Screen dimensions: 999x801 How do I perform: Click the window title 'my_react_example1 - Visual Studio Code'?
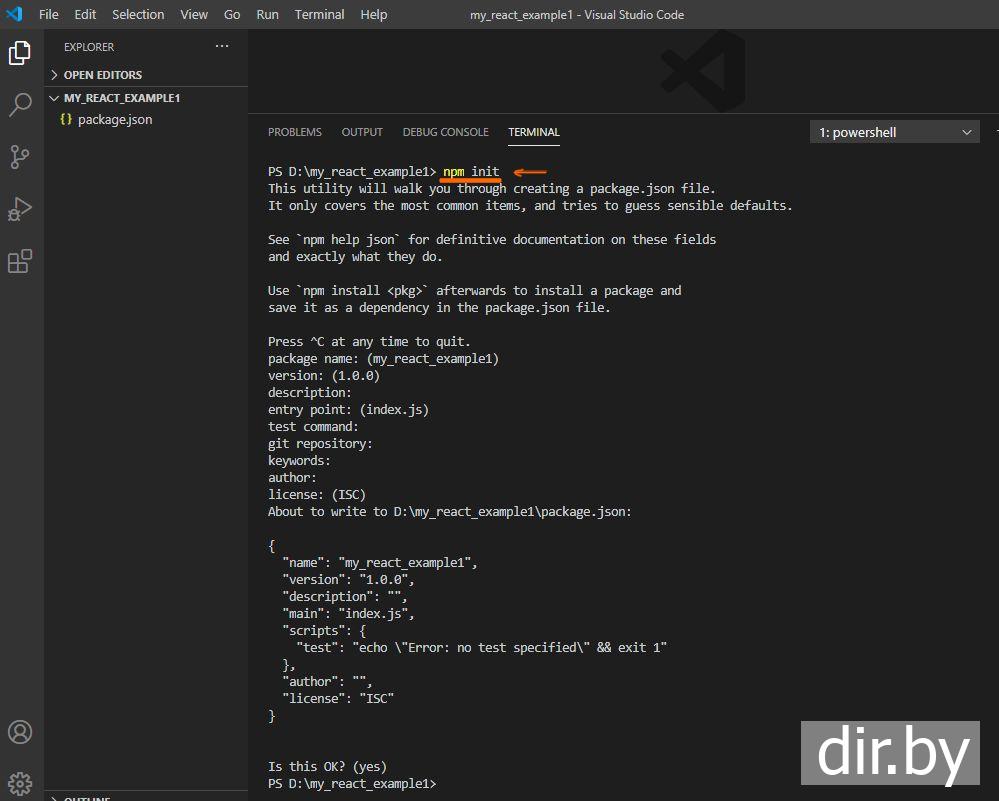pyautogui.click(x=577, y=15)
